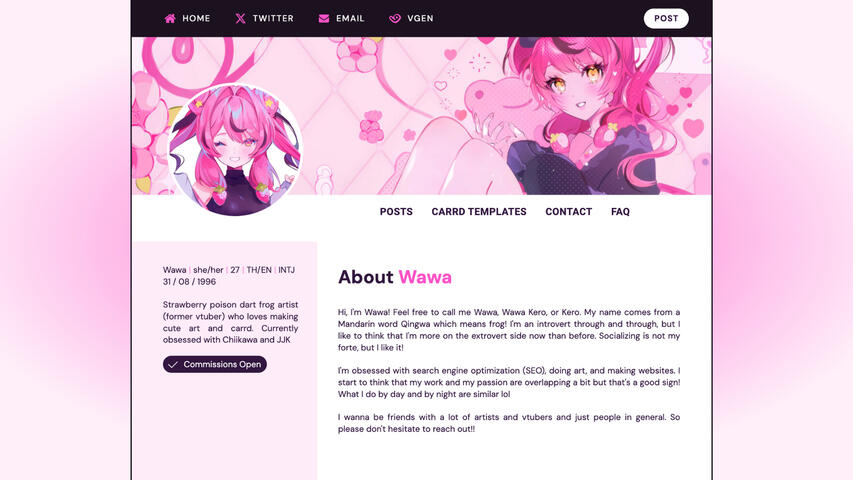Switch to the FAQ tab
This screenshot has width=853, height=480.
(x=620, y=212)
